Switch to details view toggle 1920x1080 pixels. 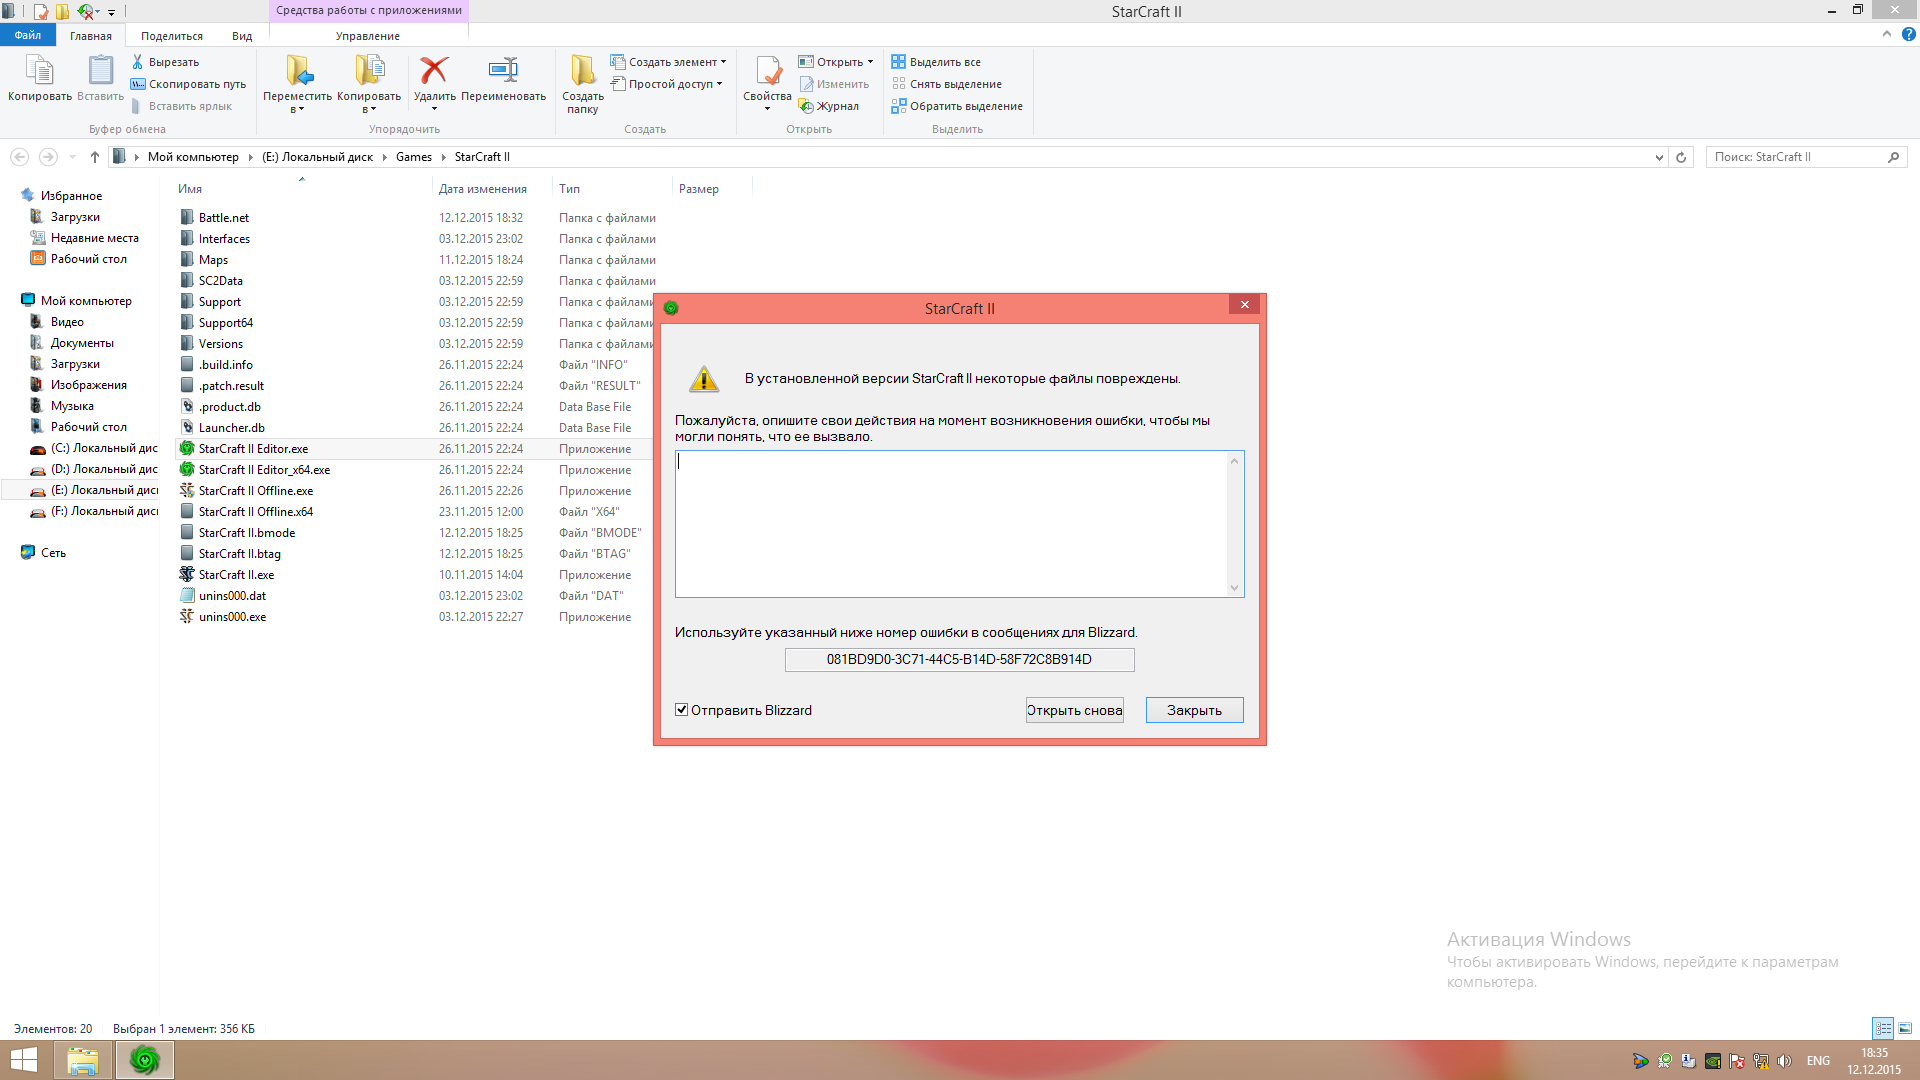1883,1028
